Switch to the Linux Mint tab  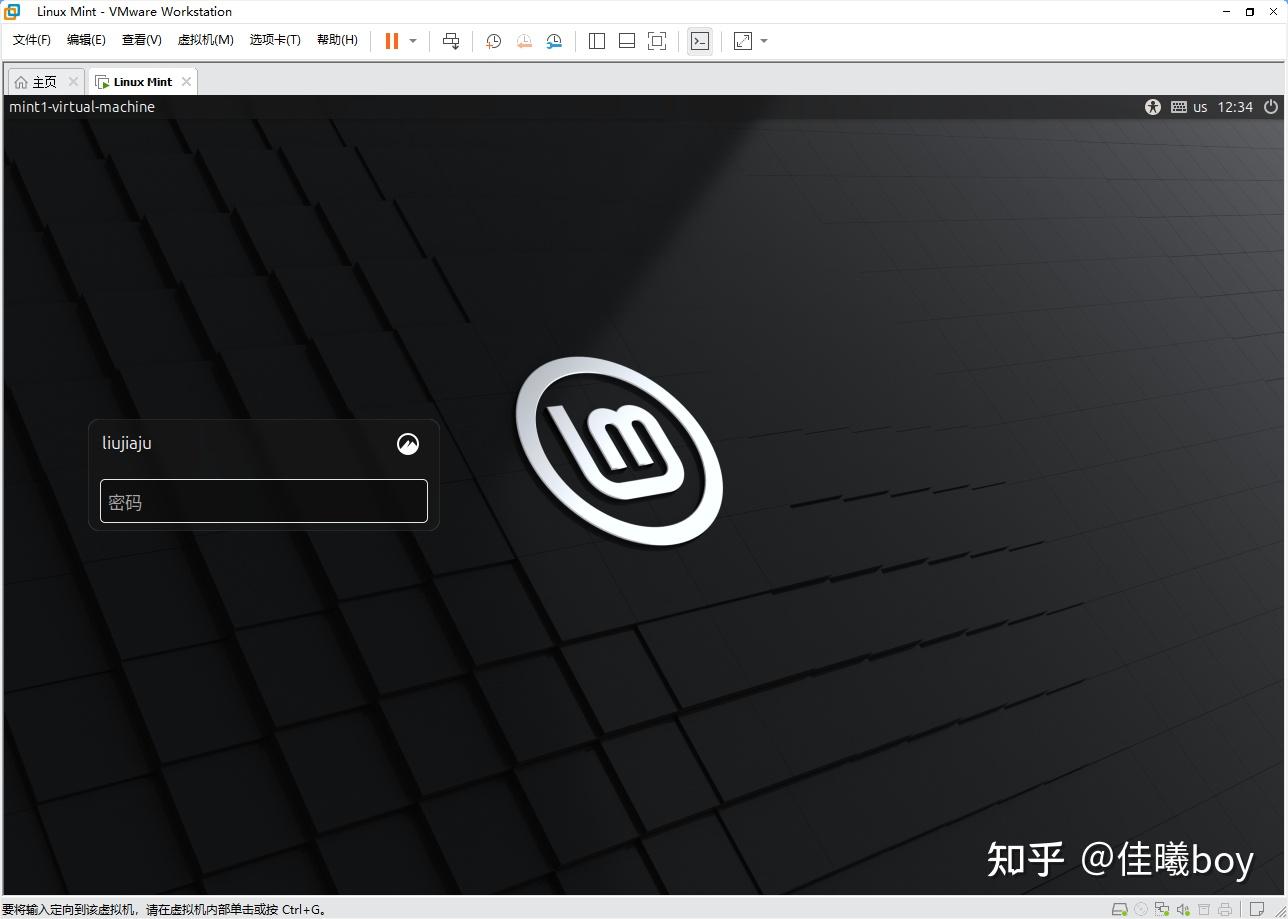140,81
